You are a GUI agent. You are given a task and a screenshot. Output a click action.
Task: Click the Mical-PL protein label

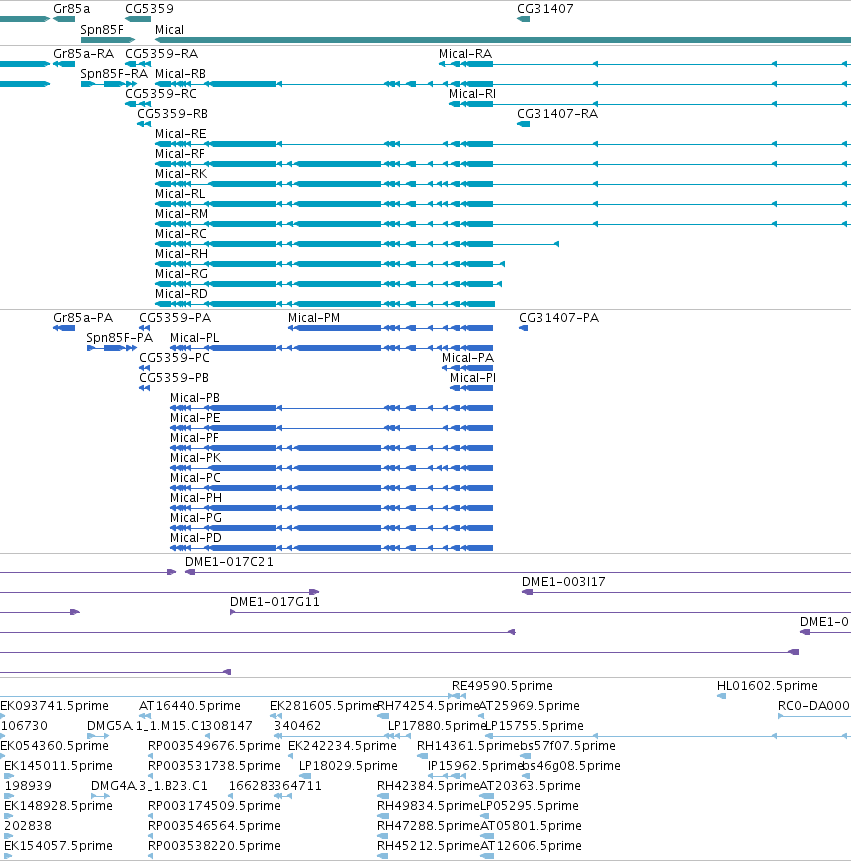(194, 338)
